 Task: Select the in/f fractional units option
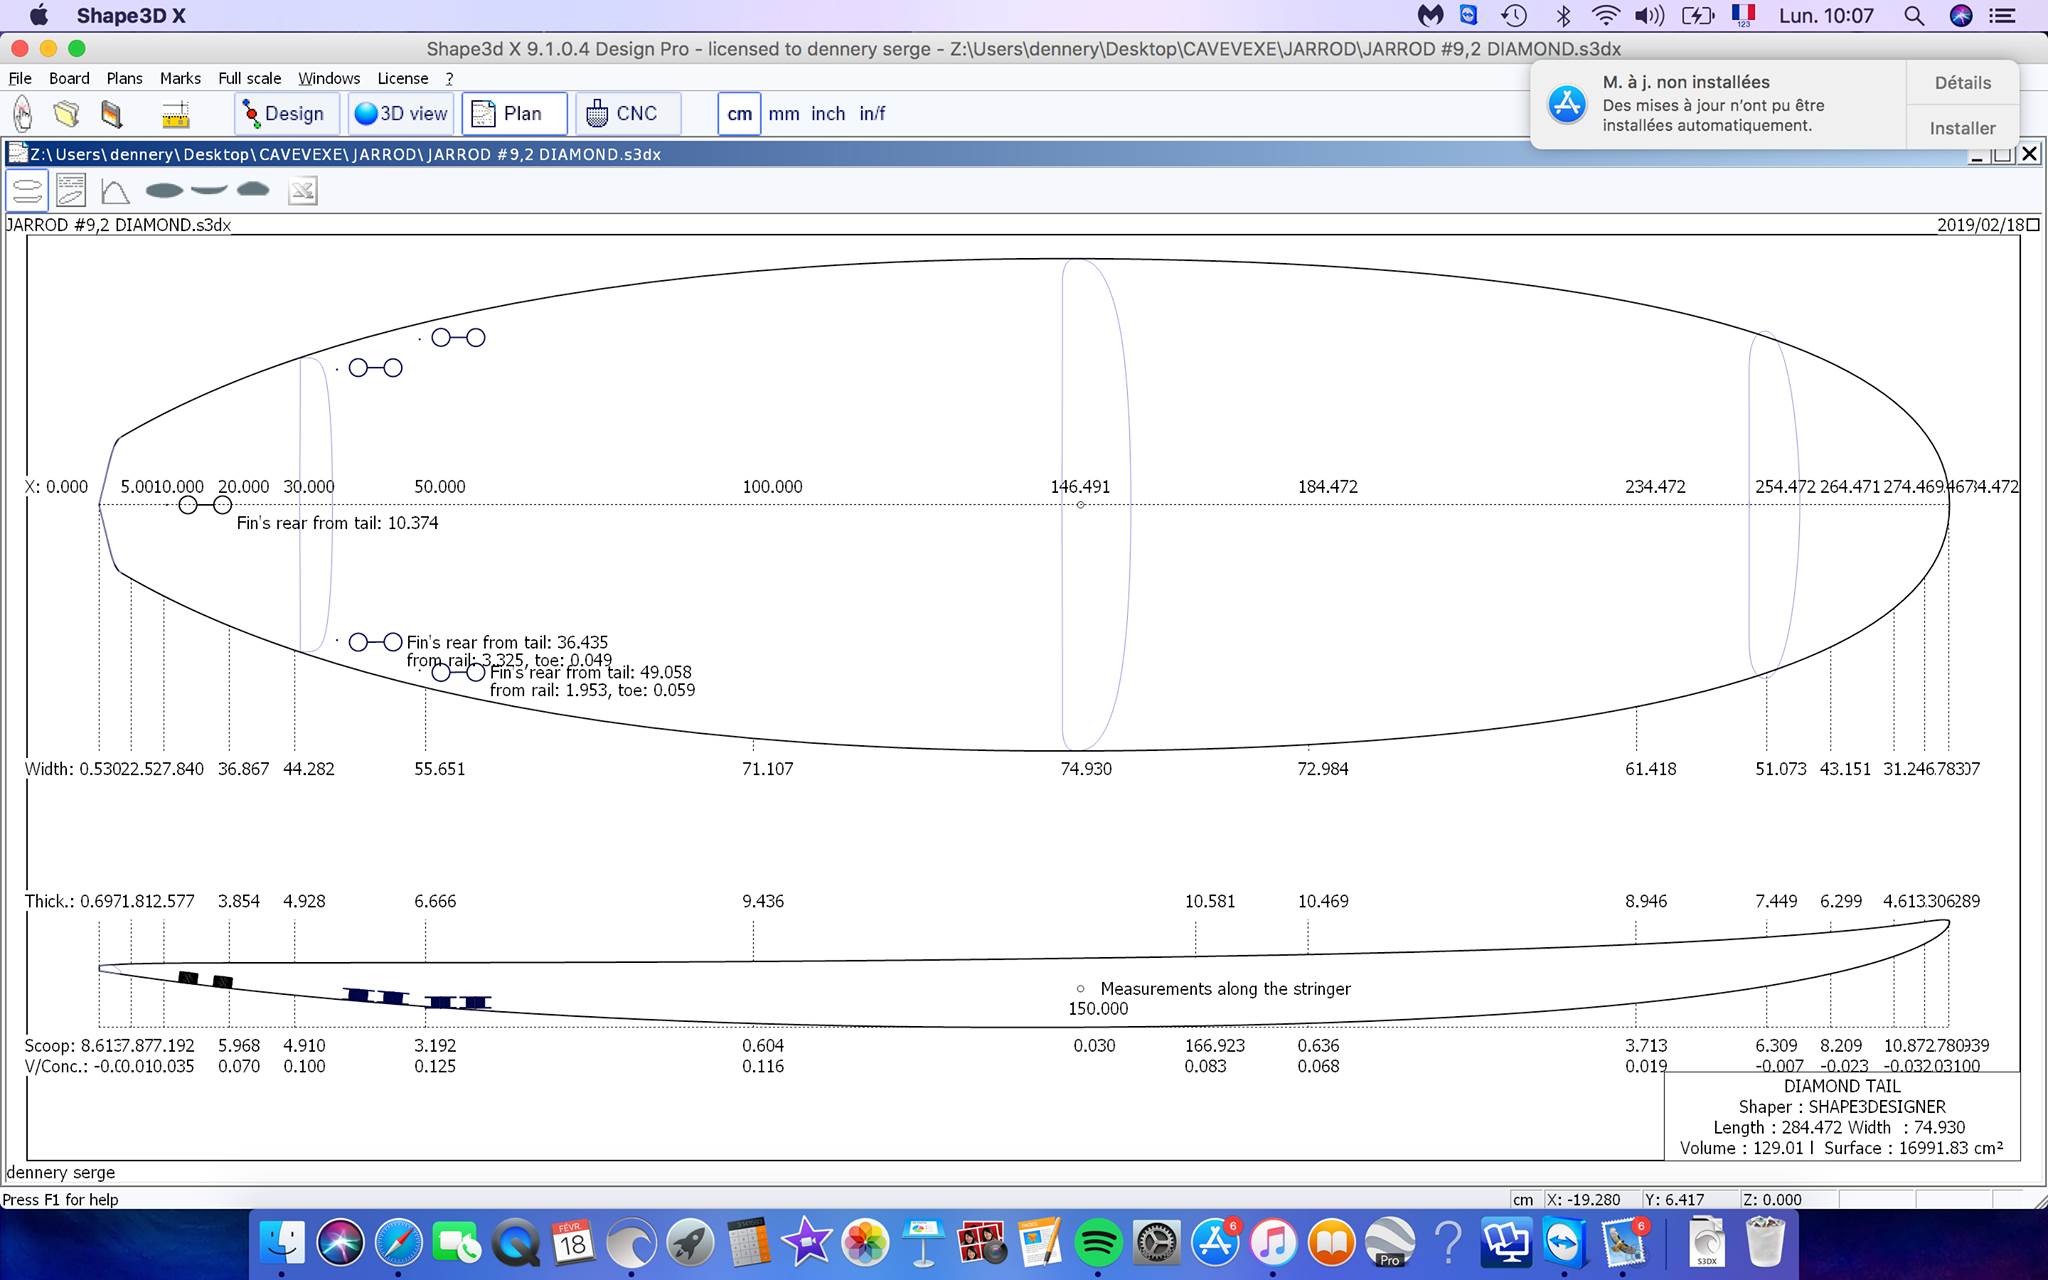coord(872,114)
